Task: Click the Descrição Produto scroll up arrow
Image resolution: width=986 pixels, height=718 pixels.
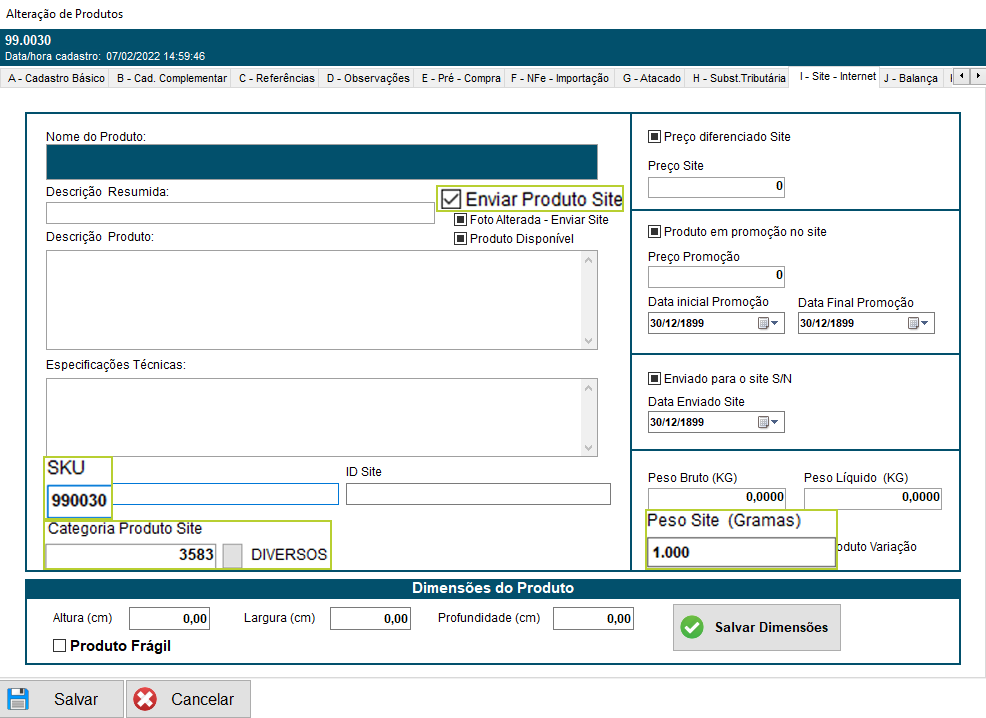Action: click(x=589, y=261)
